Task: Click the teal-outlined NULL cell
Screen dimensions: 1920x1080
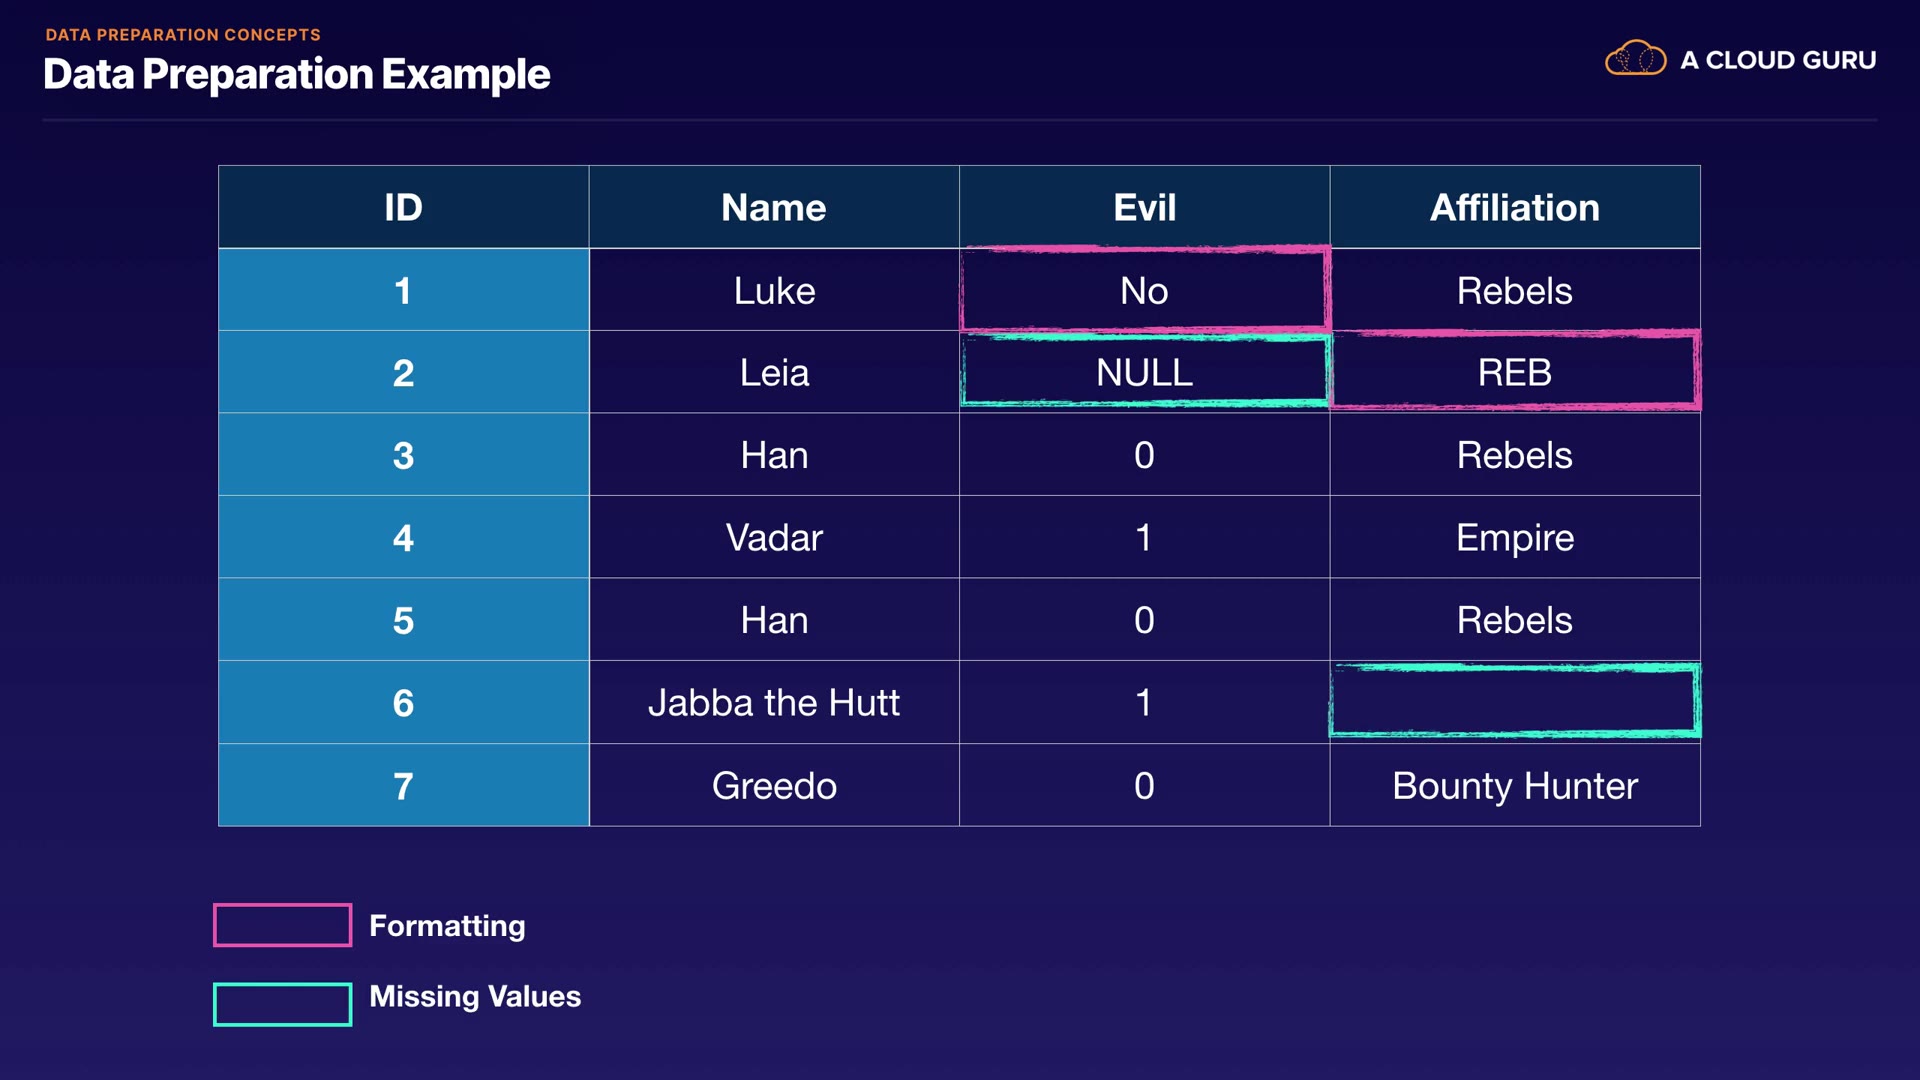Action: [x=1144, y=372]
